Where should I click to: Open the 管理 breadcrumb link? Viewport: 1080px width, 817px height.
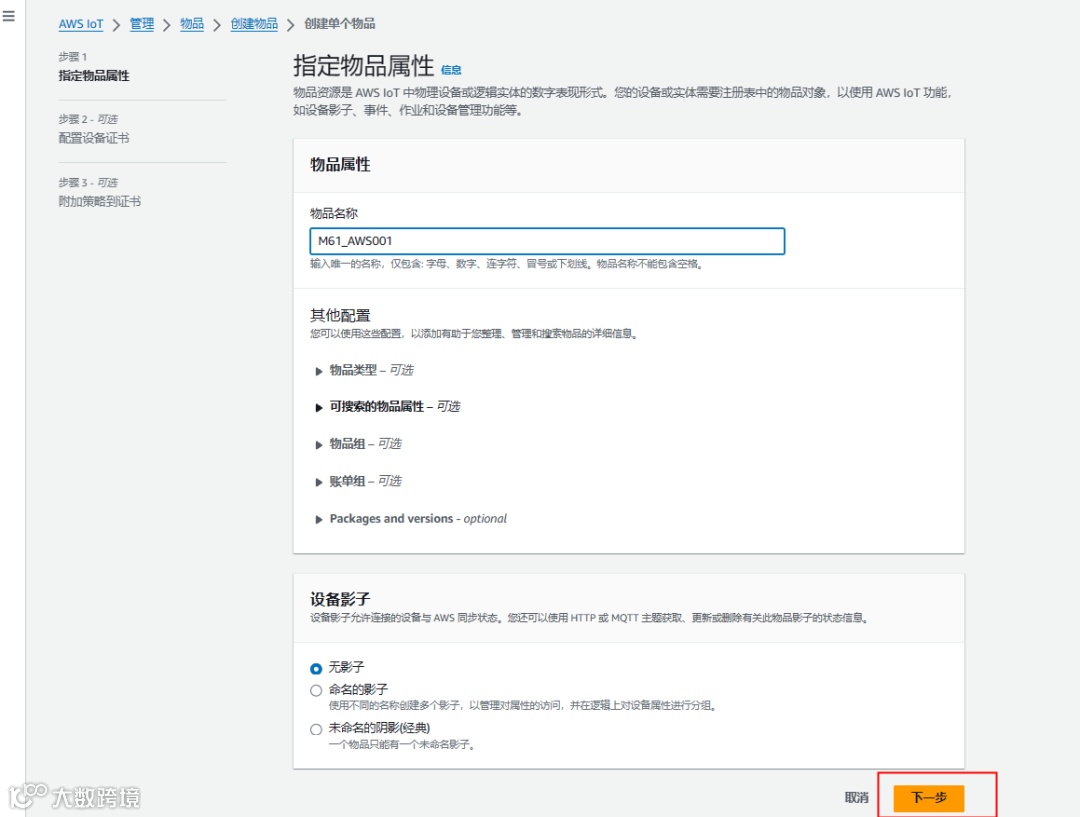(142, 24)
